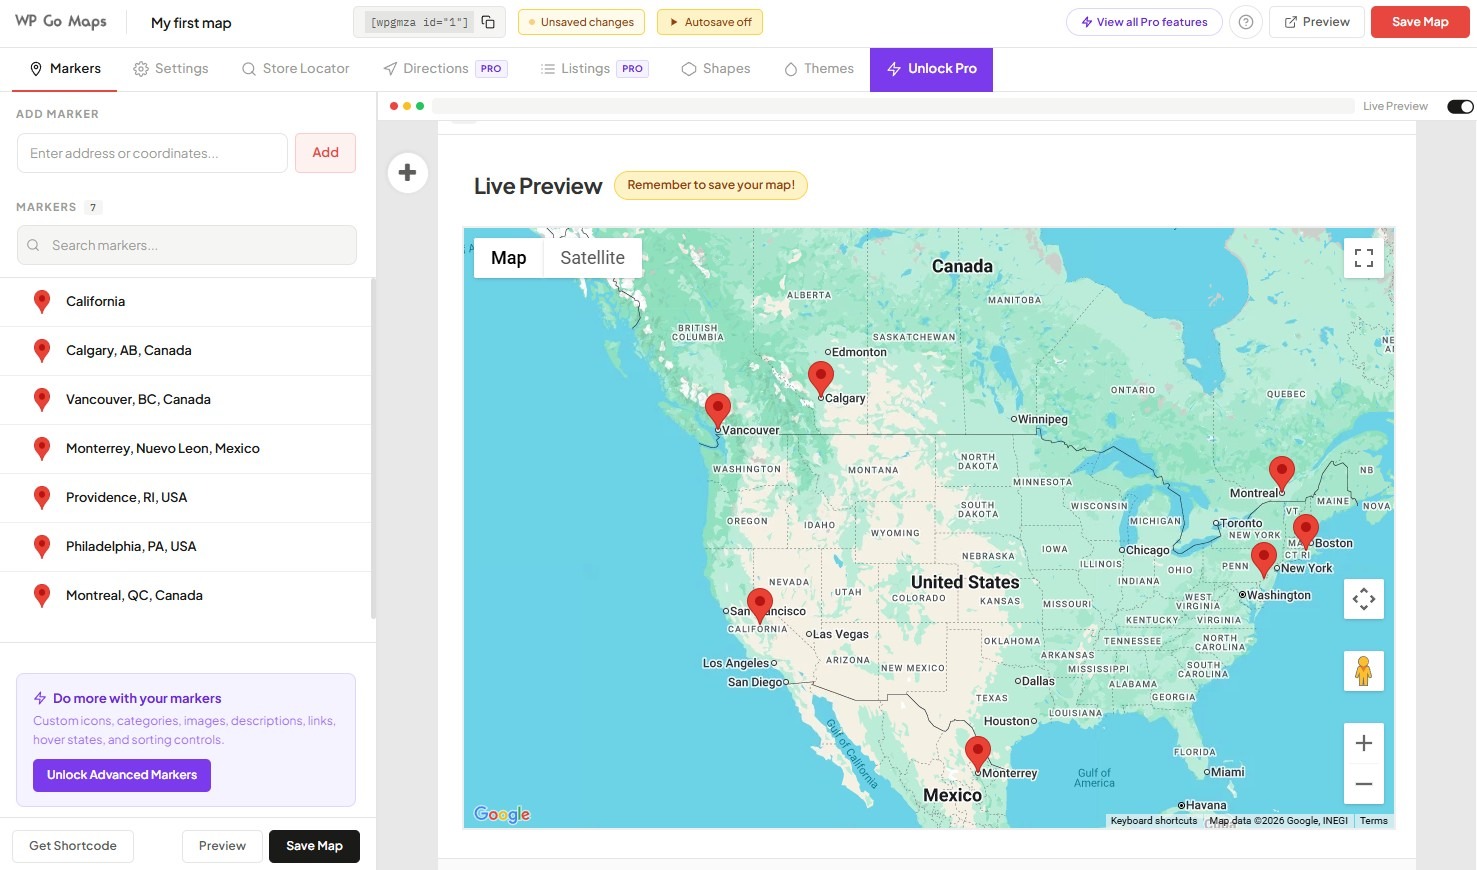Click the pin icon beside California

(42, 302)
